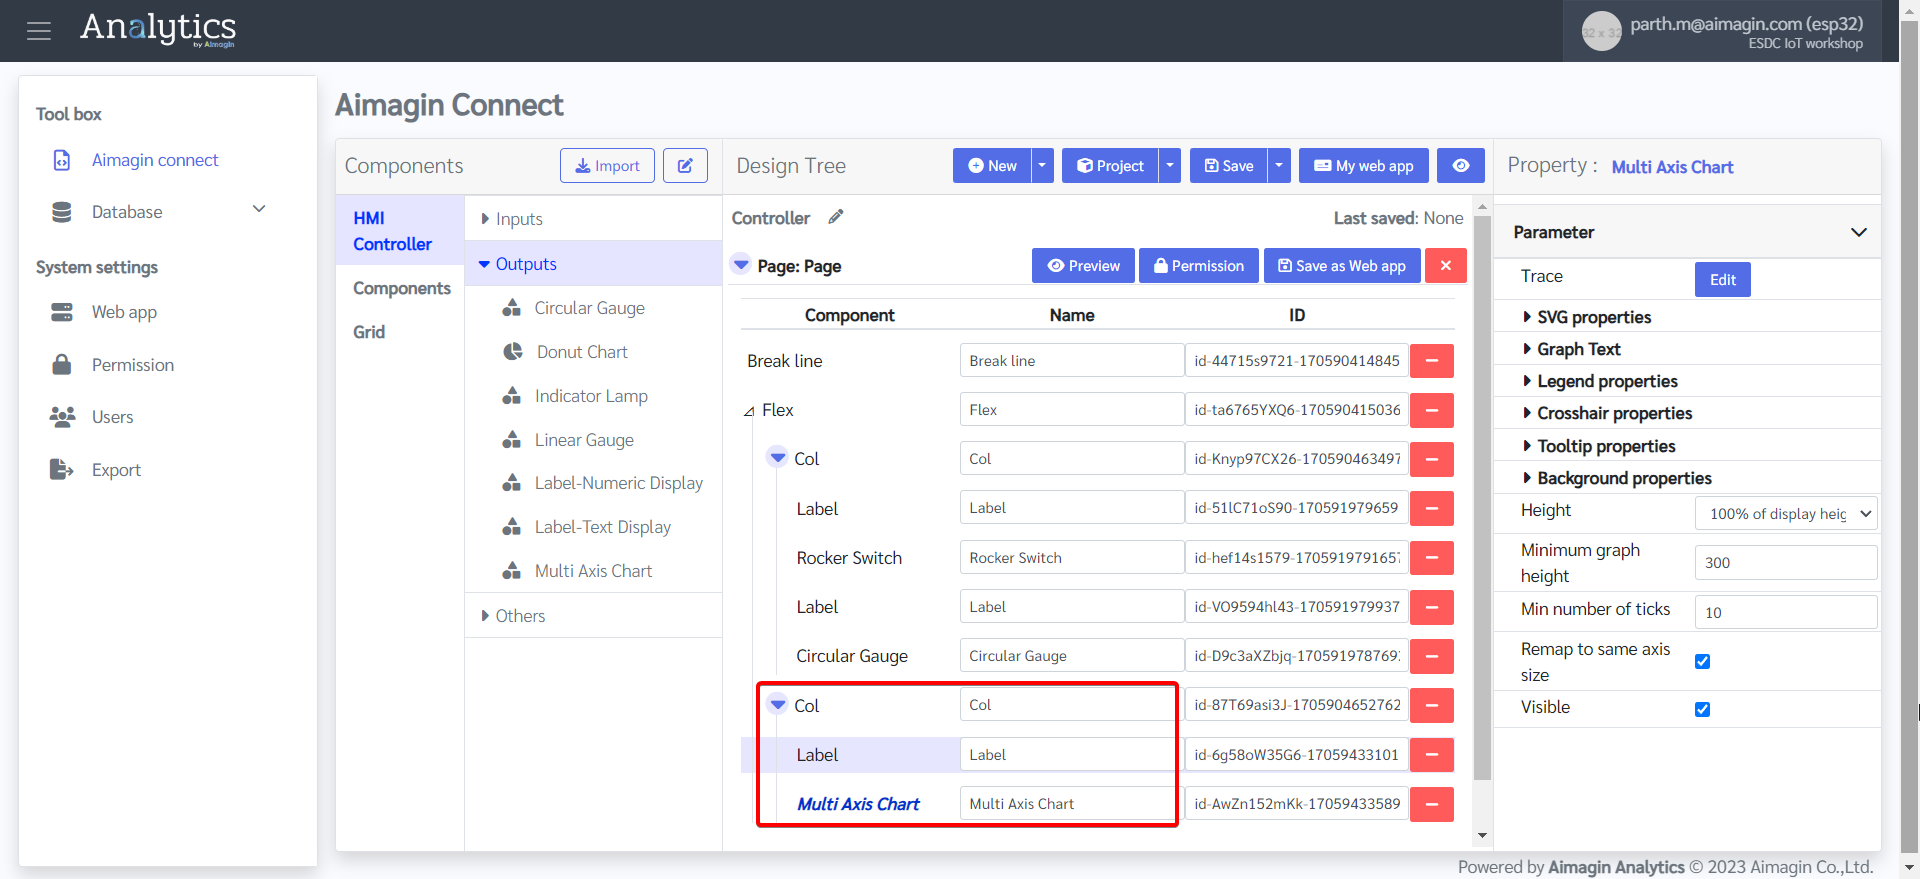Open Web app system settings
The width and height of the screenshot is (1920, 879).
(x=124, y=312)
